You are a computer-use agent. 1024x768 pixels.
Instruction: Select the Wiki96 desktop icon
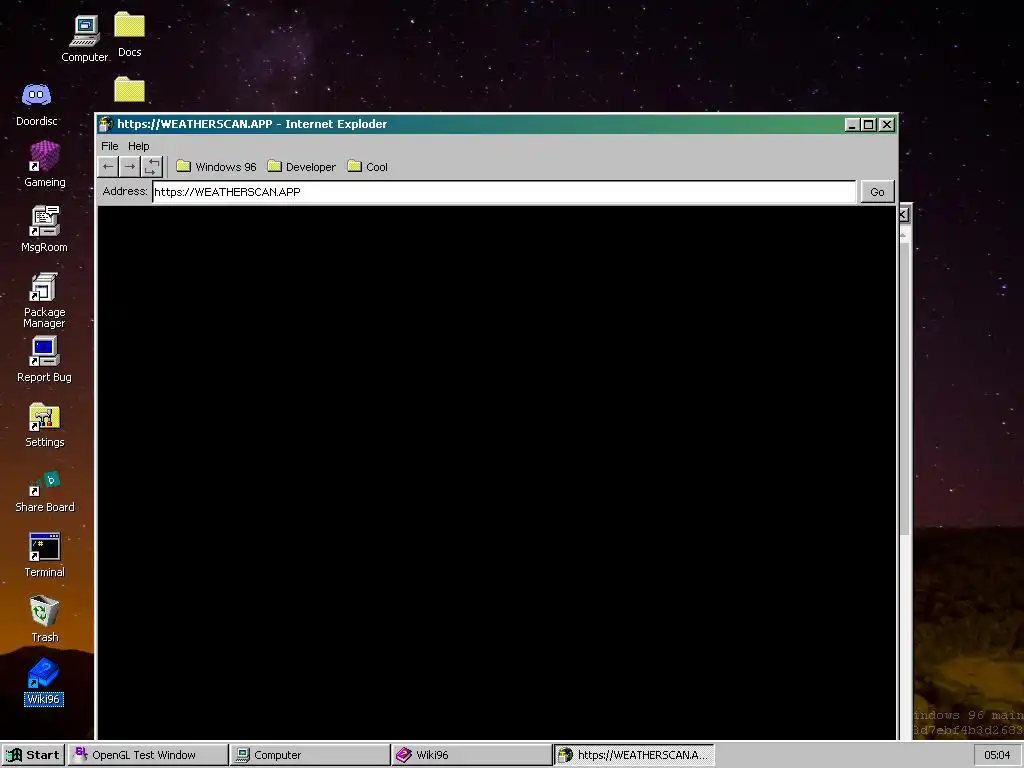(x=44, y=682)
